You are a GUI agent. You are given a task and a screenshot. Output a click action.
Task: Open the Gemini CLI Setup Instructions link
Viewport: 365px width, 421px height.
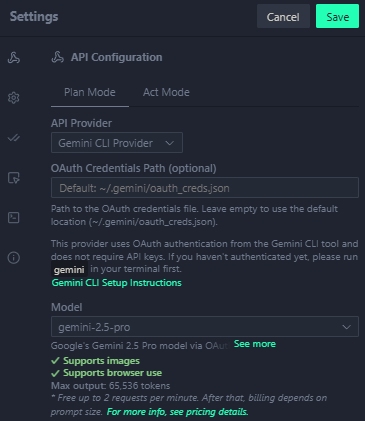pos(116,283)
